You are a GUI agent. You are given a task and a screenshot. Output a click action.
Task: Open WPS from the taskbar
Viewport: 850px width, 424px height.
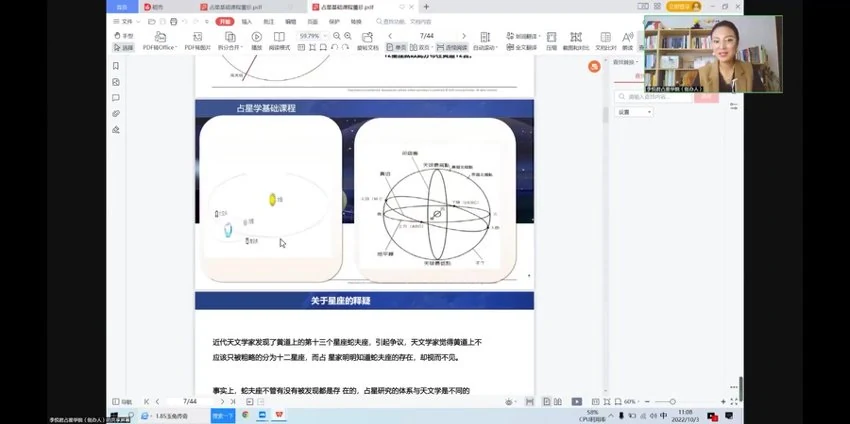pyautogui.click(x=279, y=415)
